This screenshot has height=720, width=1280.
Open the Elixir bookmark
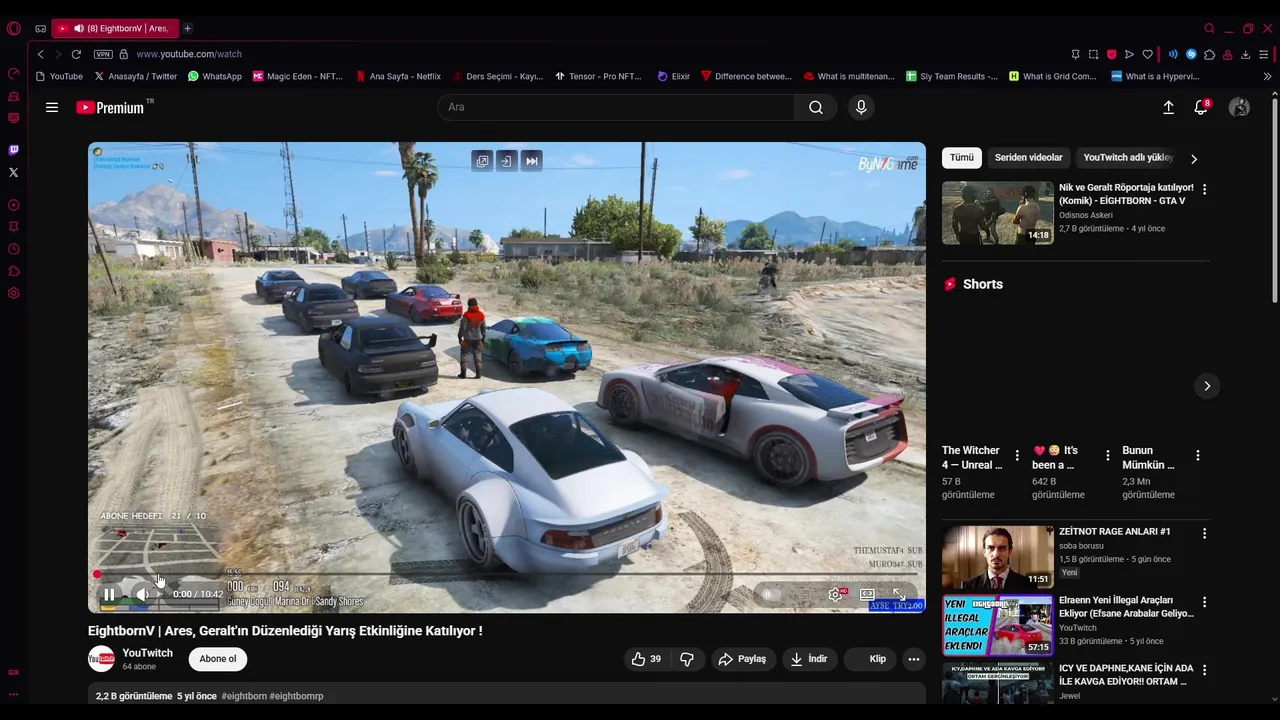673,76
